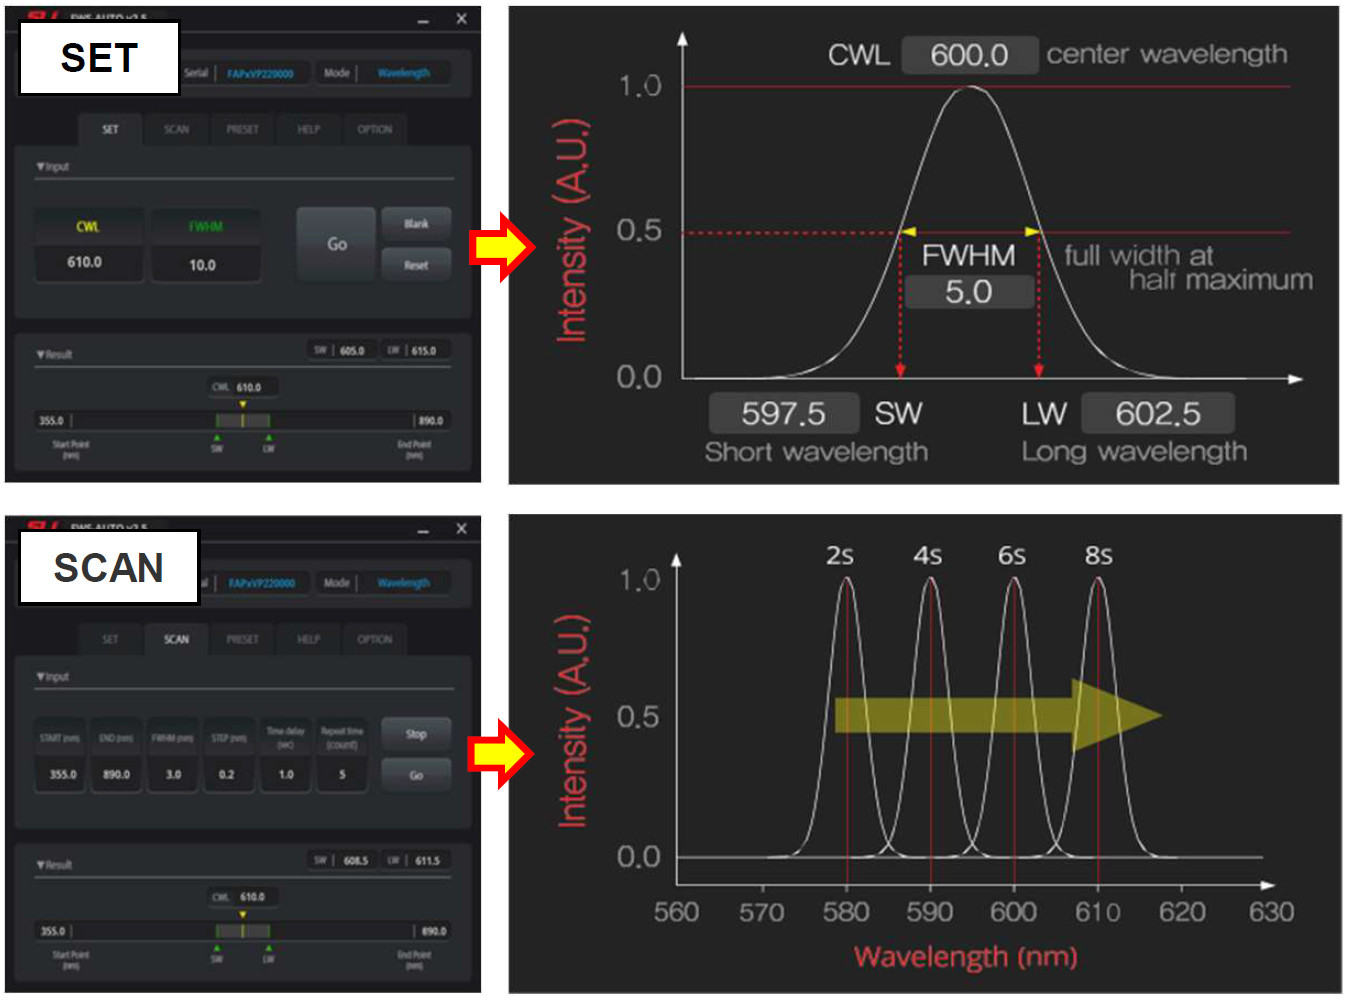Minimize the bottom SCAN window
This screenshot has width=1348, height=1002.
click(423, 530)
